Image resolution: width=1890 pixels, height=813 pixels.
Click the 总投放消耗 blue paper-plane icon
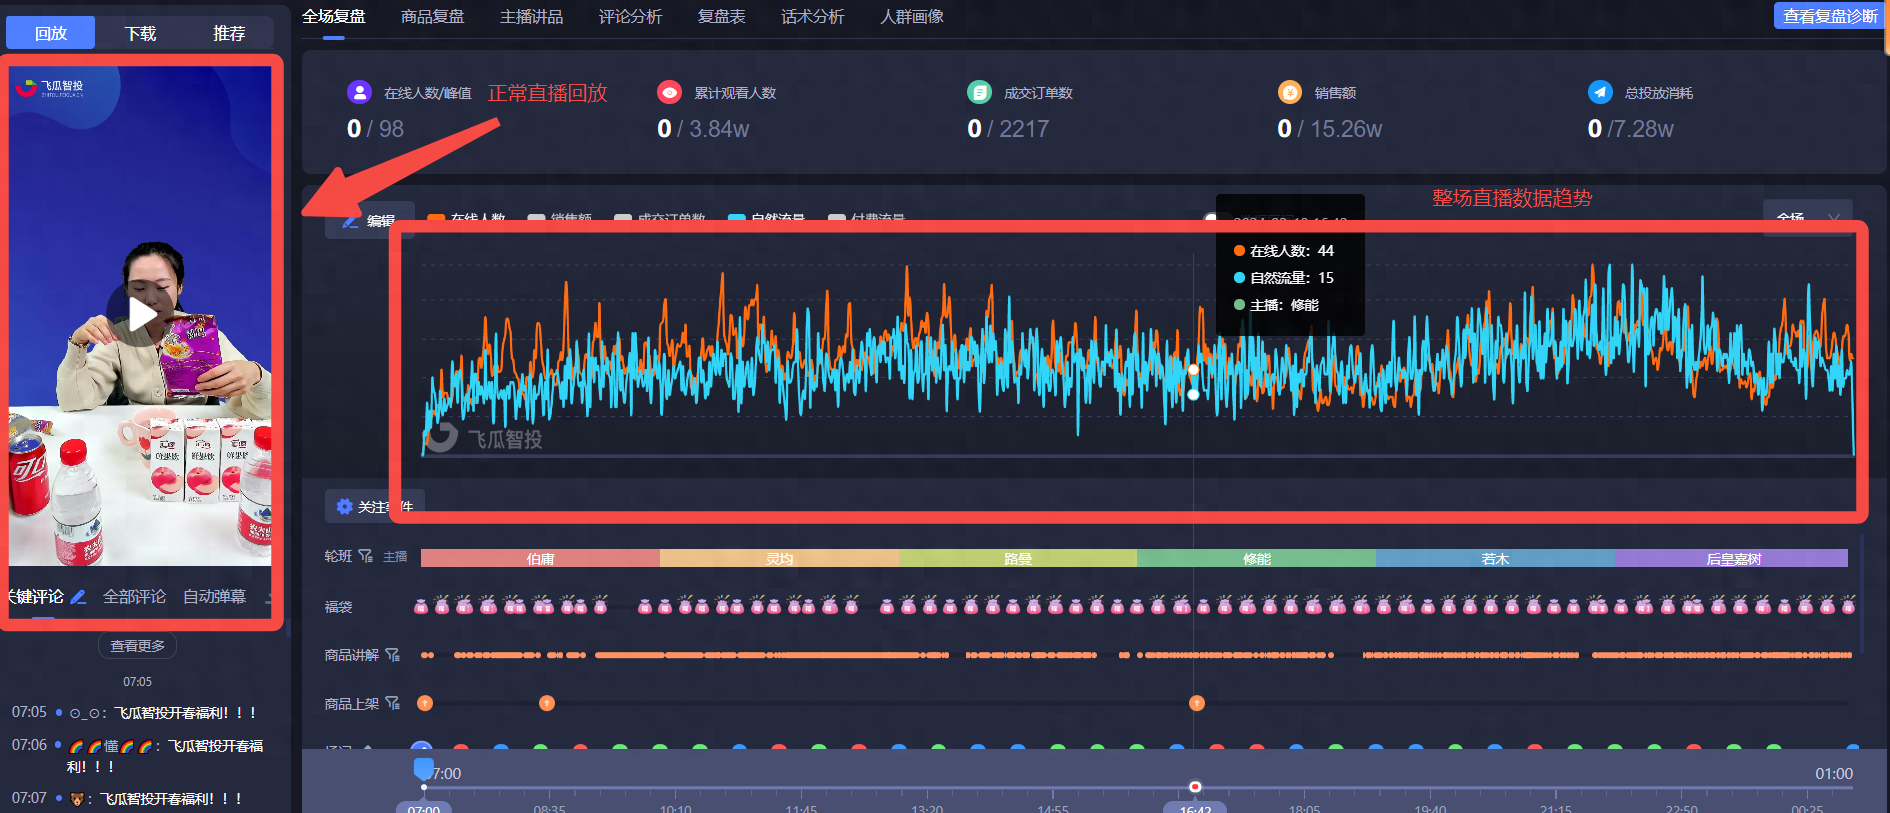(1600, 92)
